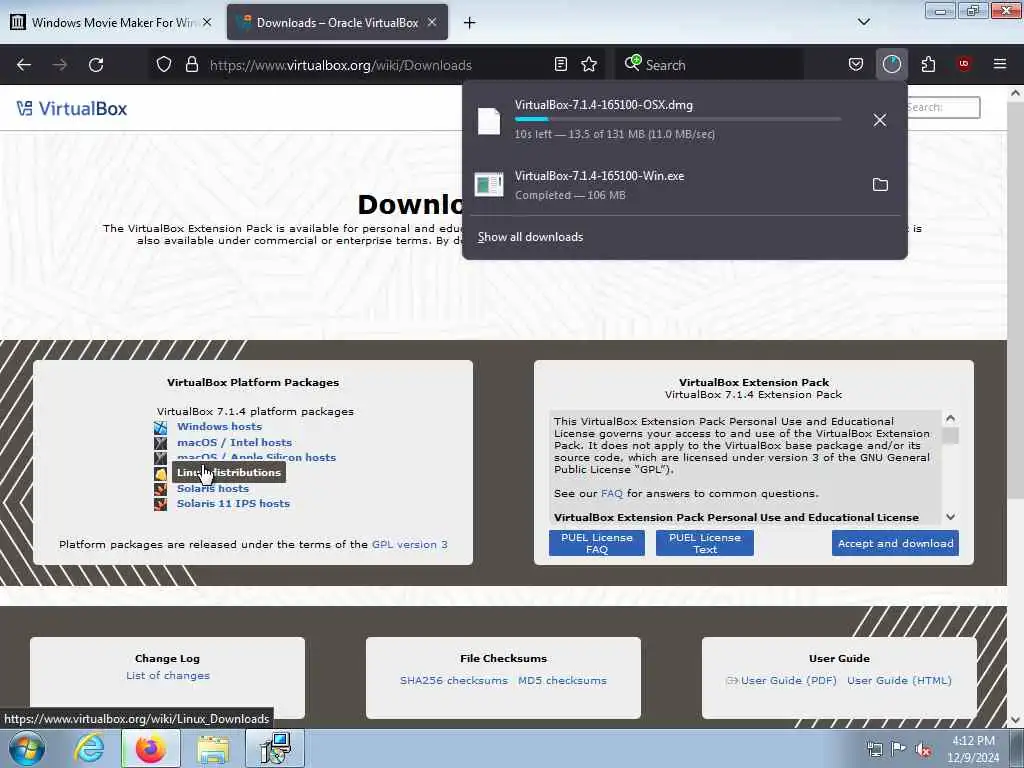Open tracking protection shield icon
The image size is (1024, 768).
(164, 64)
